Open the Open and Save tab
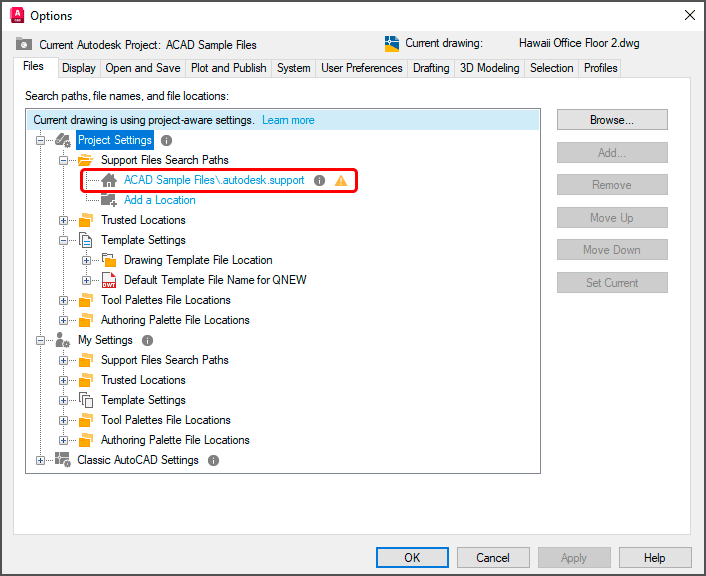The height and width of the screenshot is (576, 706). click(143, 68)
